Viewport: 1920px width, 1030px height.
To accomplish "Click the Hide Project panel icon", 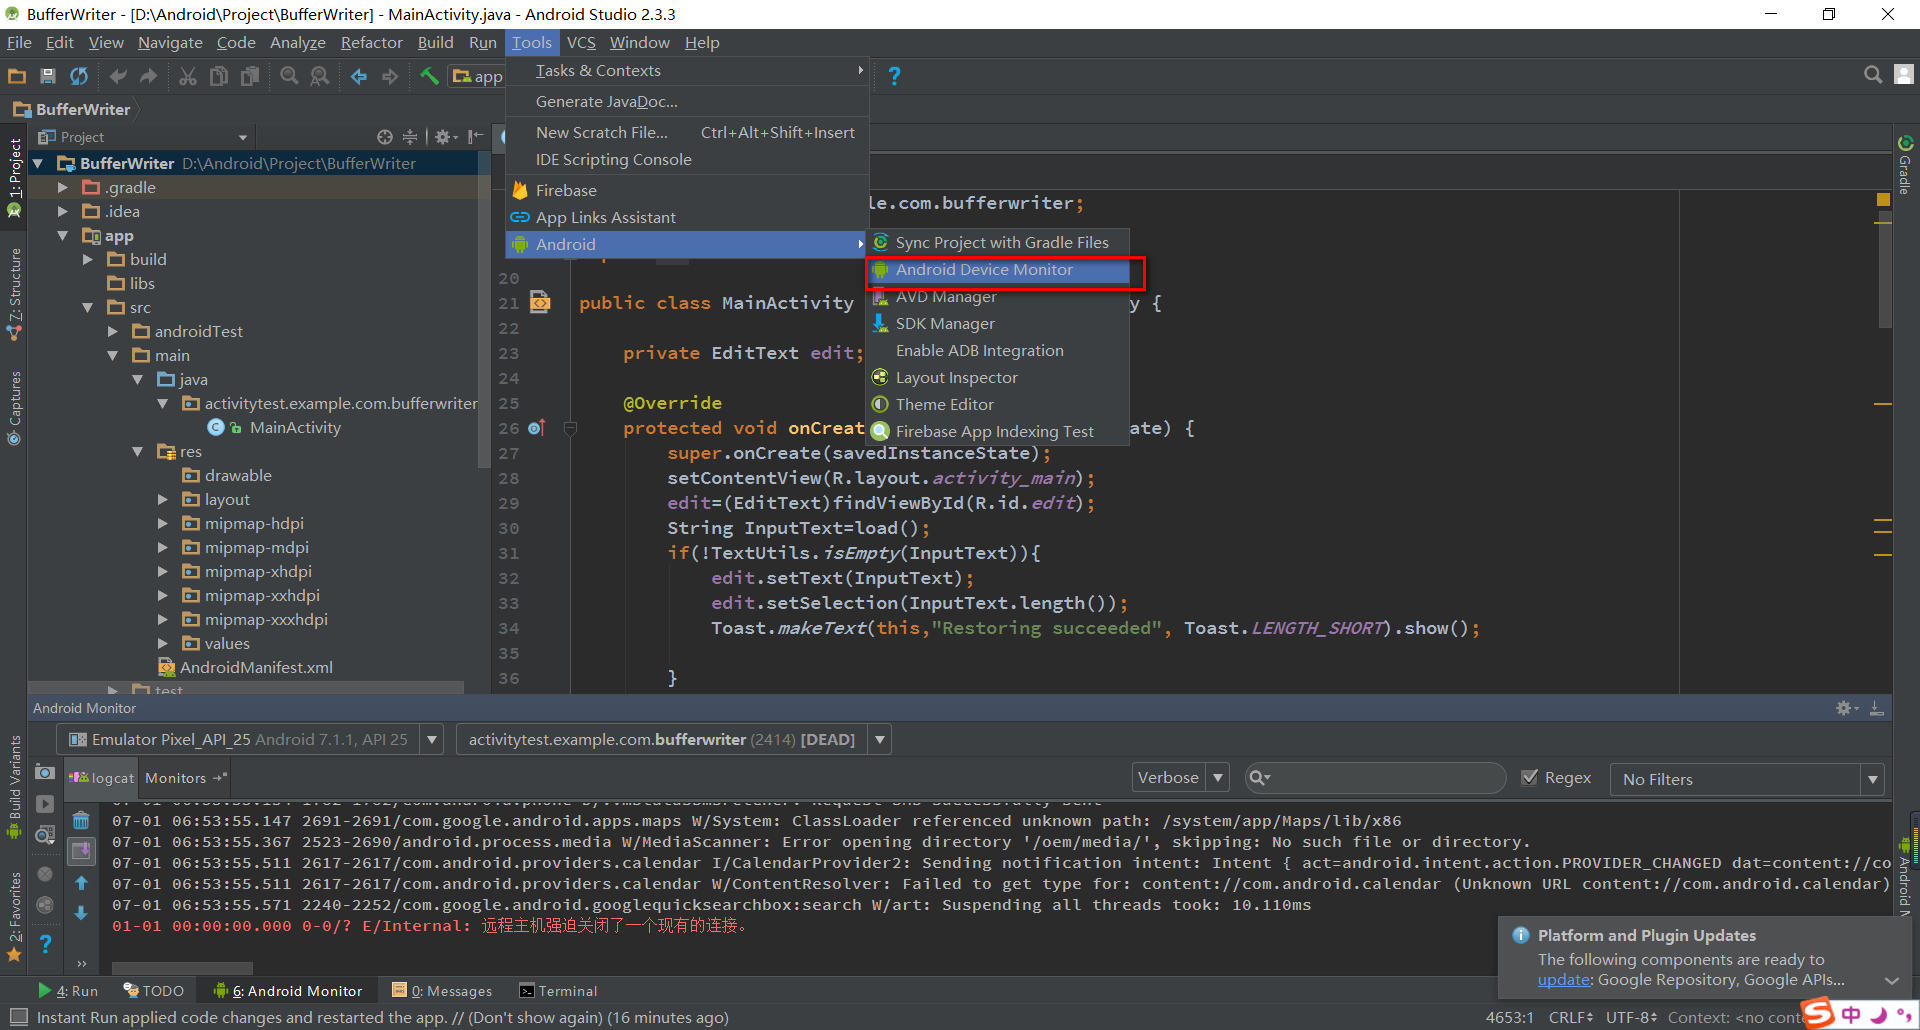I will [476, 137].
